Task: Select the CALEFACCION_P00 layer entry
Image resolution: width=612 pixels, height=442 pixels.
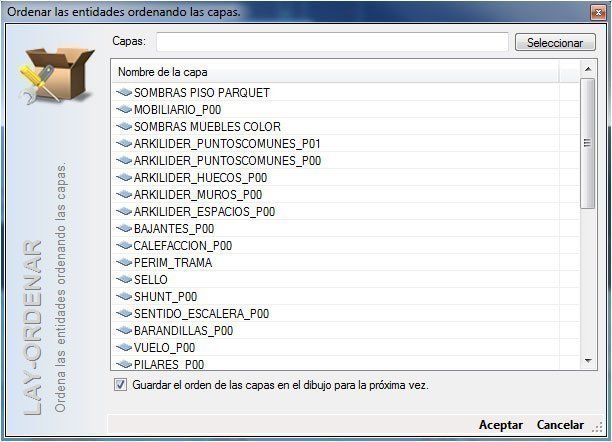Action: coord(345,246)
